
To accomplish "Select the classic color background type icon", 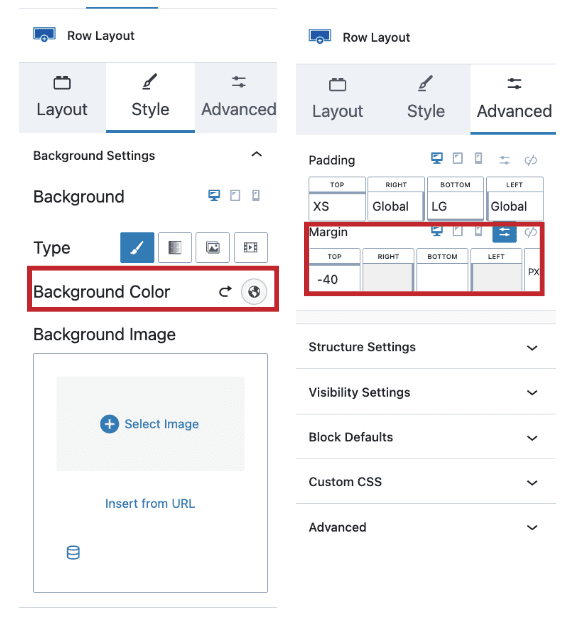I will click(x=137, y=248).
